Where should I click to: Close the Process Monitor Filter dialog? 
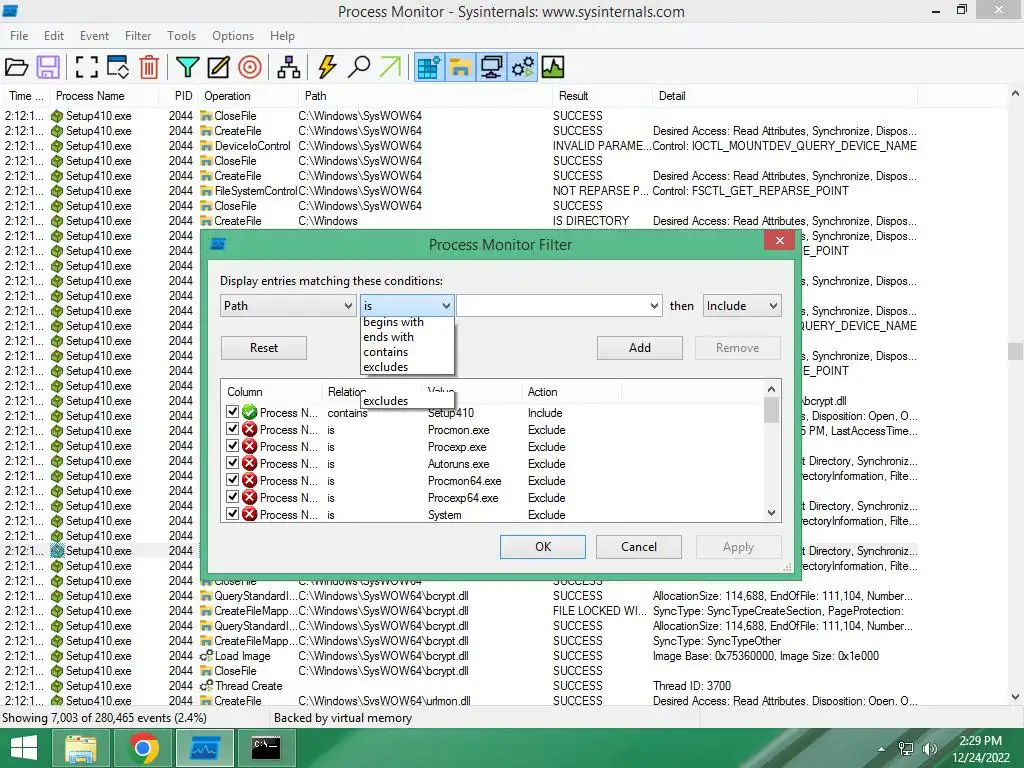(780, 241)
